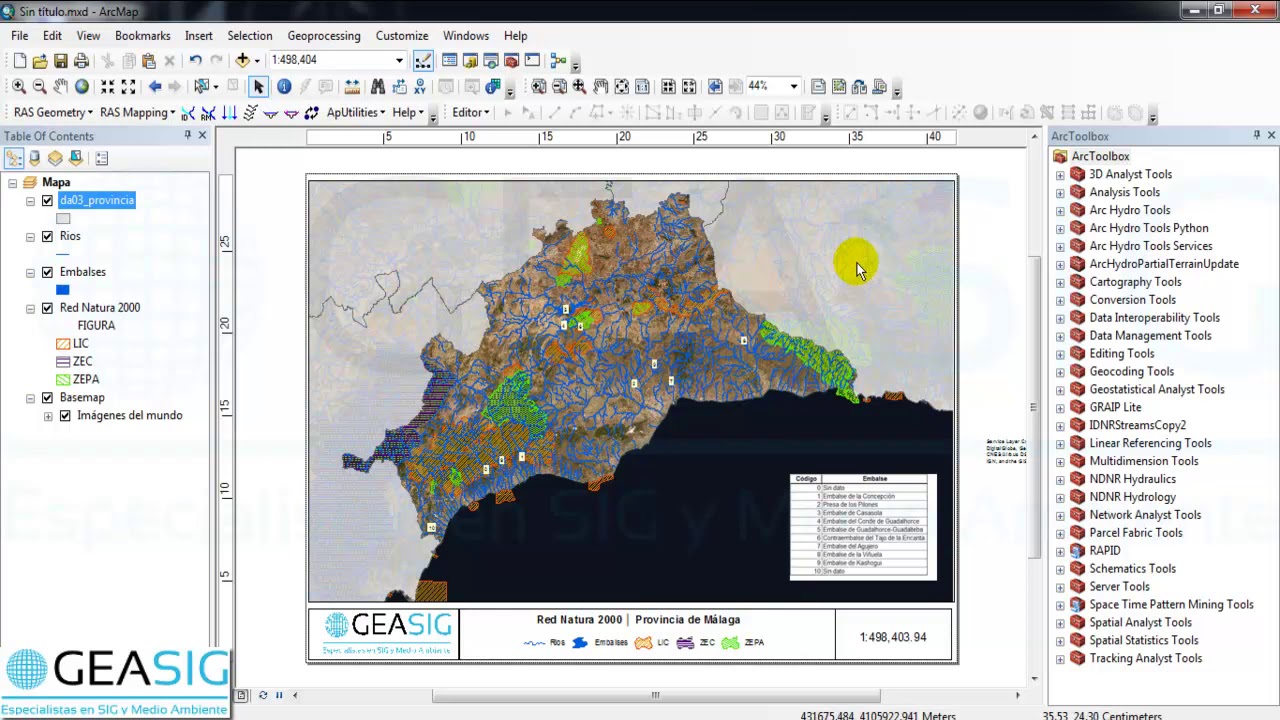Screen dimensions: 1280x720
Task: Click the Add Data button
Action: [x=242, y=61]
